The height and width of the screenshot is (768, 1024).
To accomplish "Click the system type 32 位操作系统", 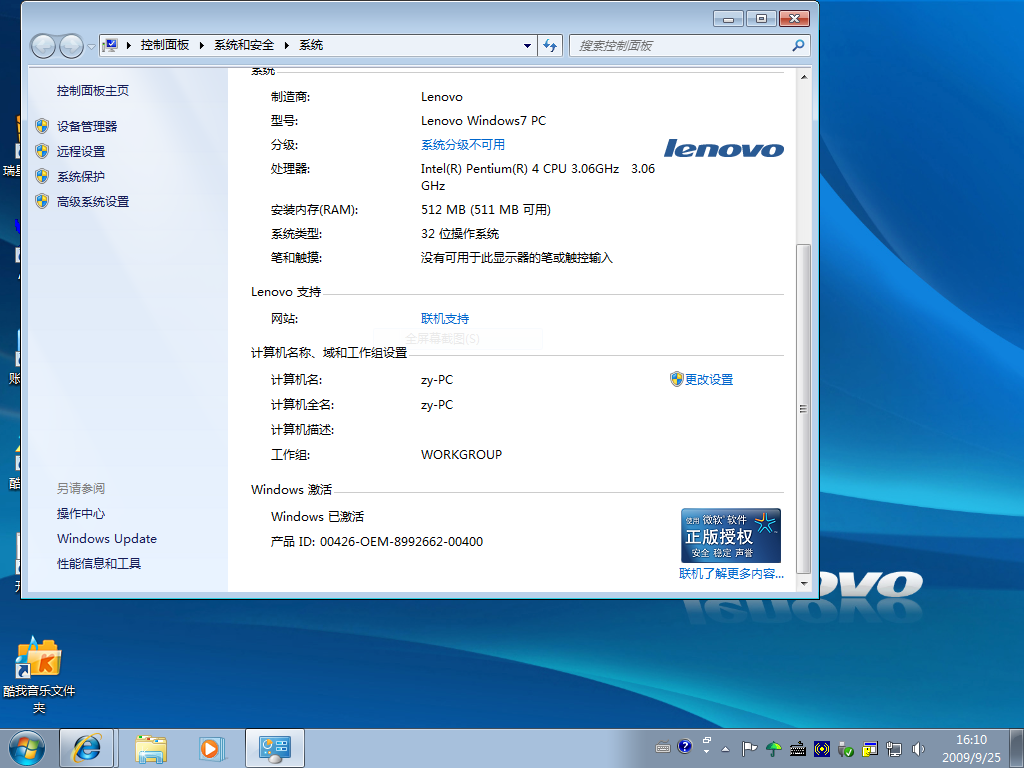I will click(460, 234).
